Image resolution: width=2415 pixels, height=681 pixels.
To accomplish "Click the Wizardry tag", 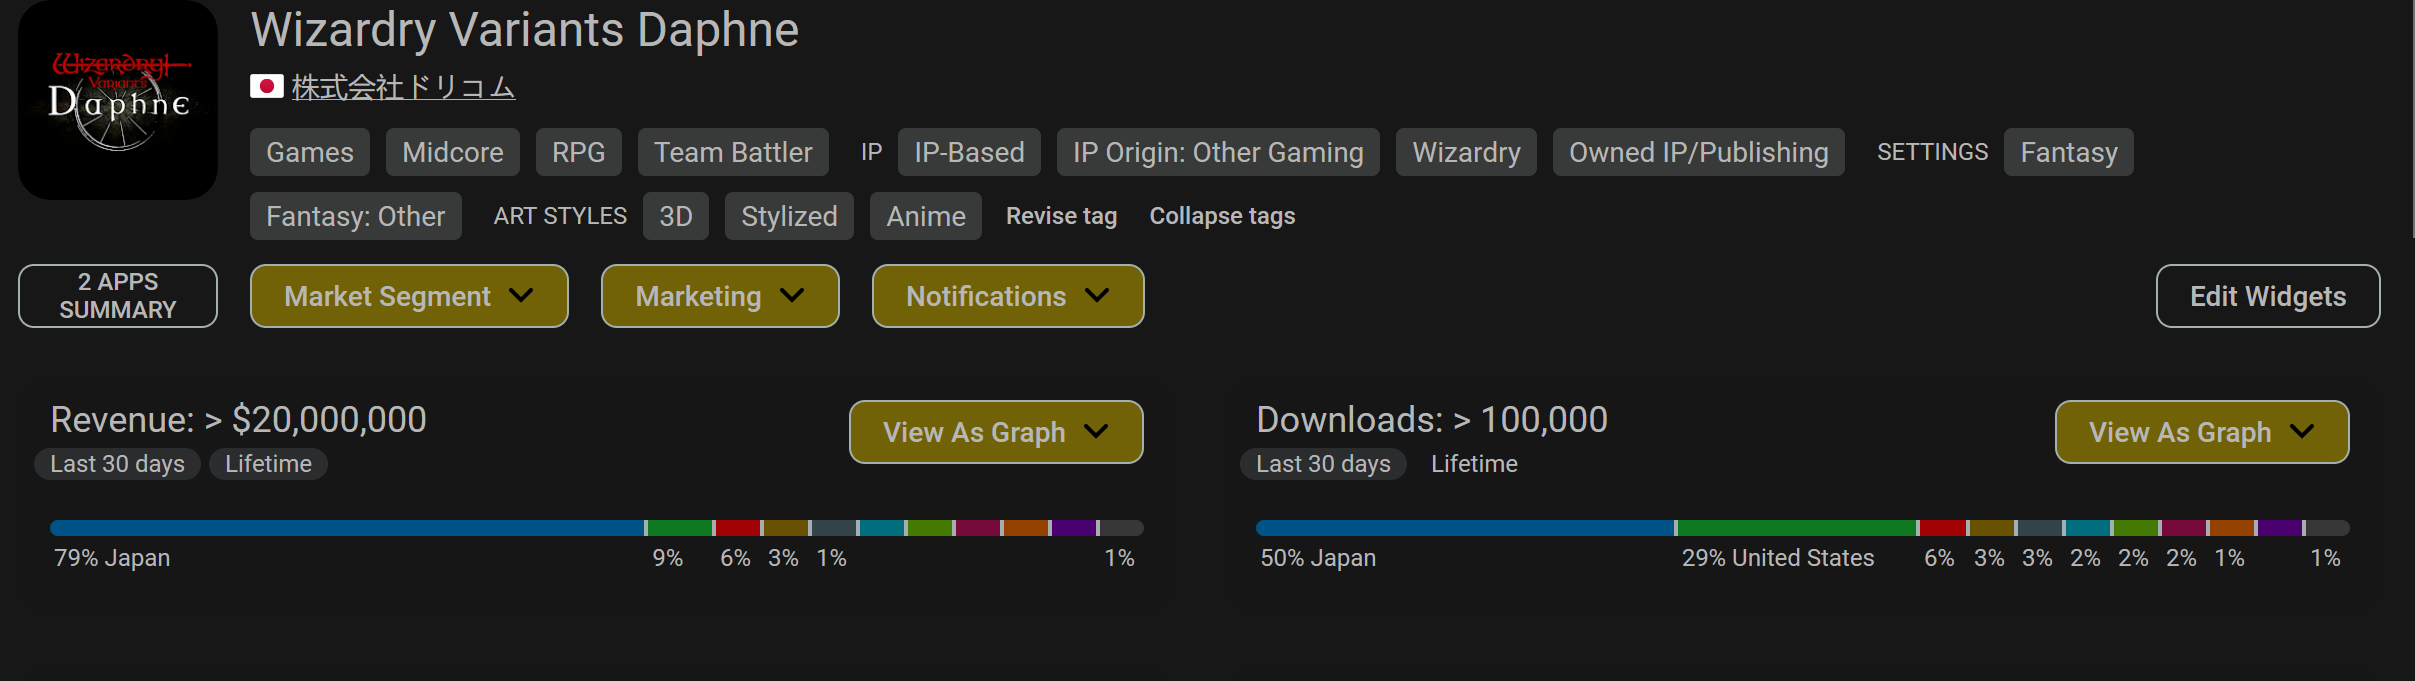I will [1466, 152].
